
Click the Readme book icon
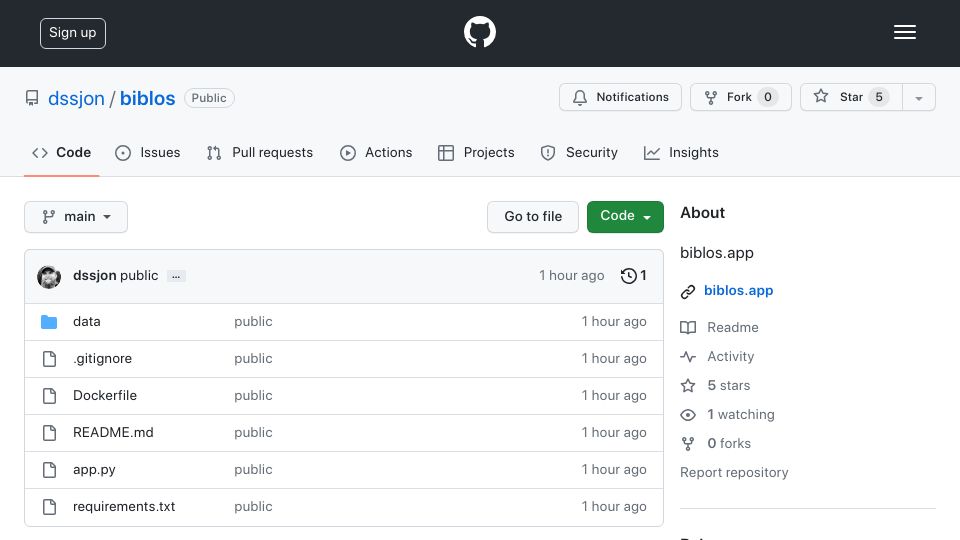pyautogui.click(x=688, y=328)
